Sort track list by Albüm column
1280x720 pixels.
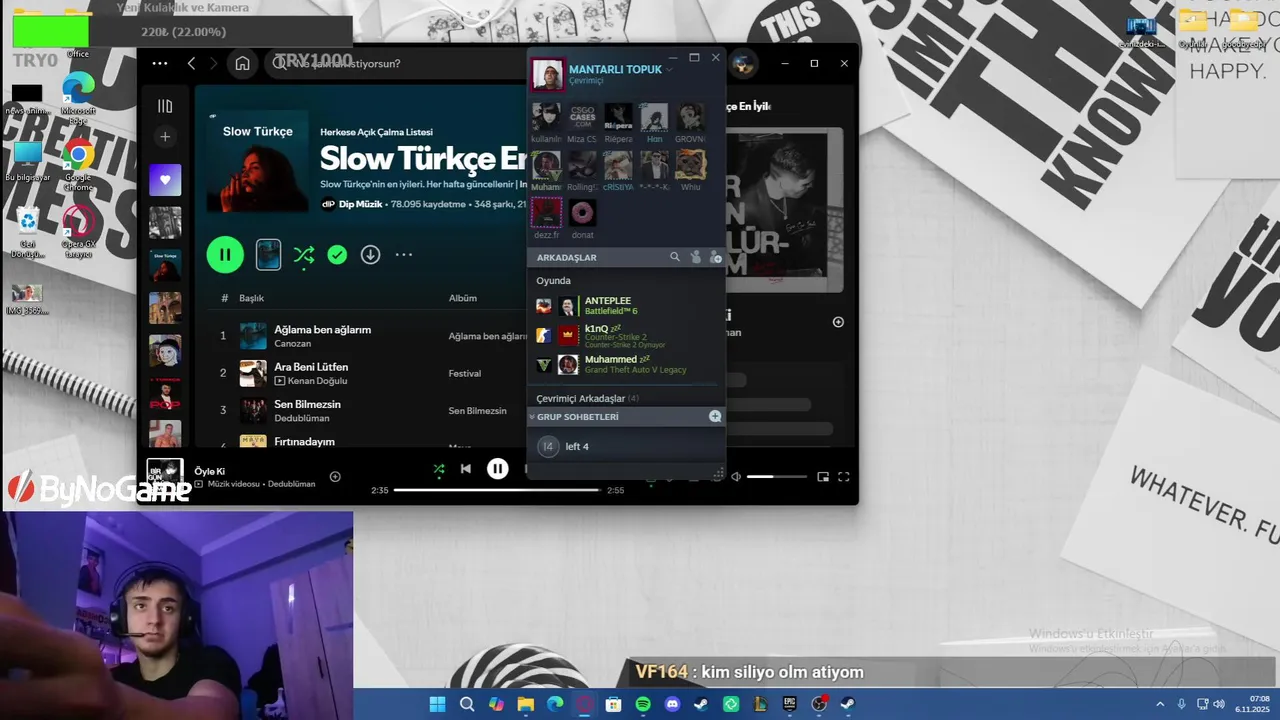click(x=463, y=298)
